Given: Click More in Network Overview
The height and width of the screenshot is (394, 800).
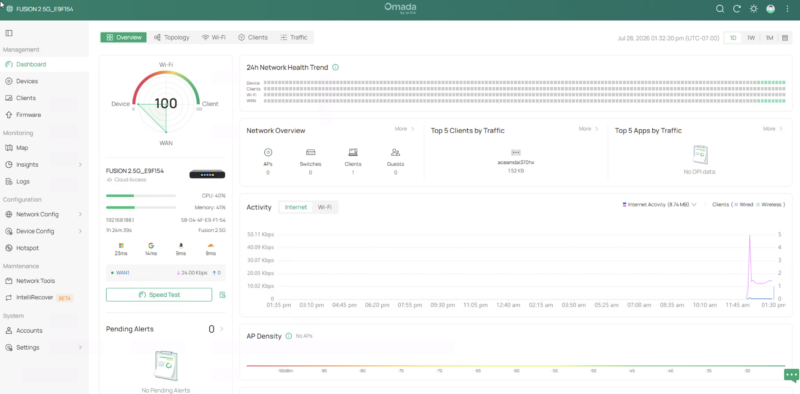Looking at the screenshot, I should [x=404, y=129].
